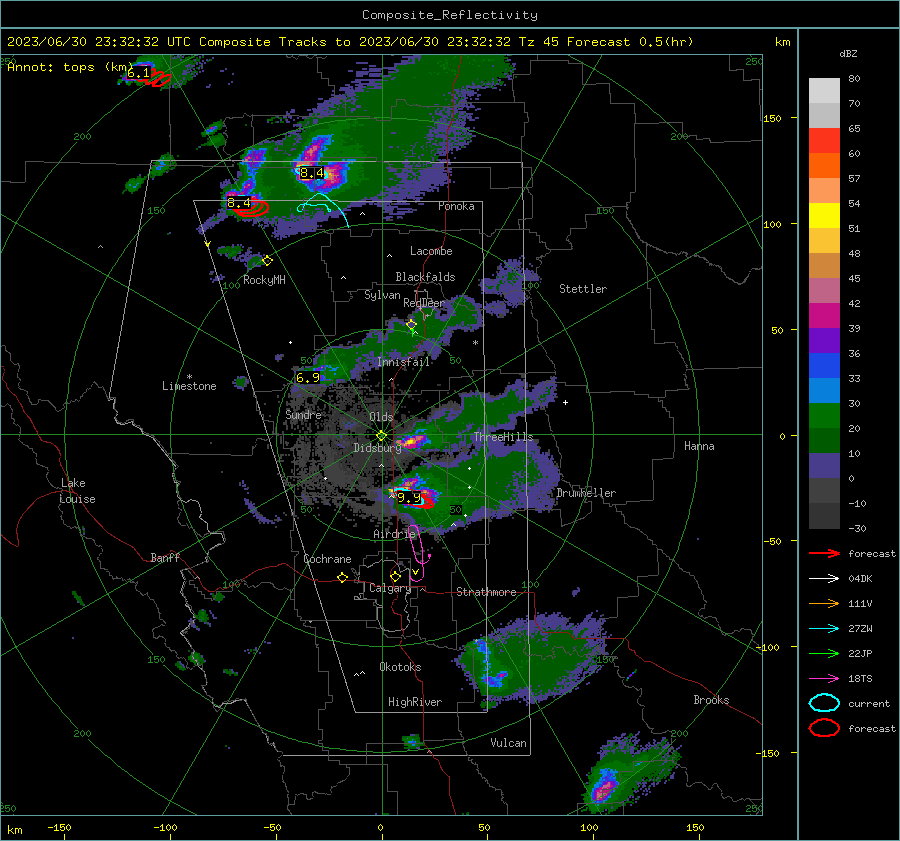Click the white plus marker east of ThreeHills
Image resolution: width=900 pixels, height=841 pixels.
[x=565, y=402]
